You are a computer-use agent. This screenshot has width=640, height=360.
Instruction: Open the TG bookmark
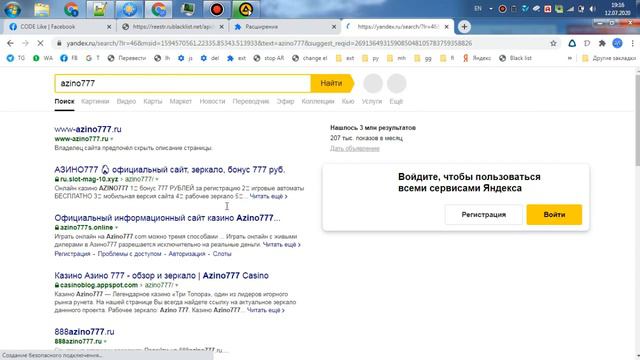click(x=16, y=58)
